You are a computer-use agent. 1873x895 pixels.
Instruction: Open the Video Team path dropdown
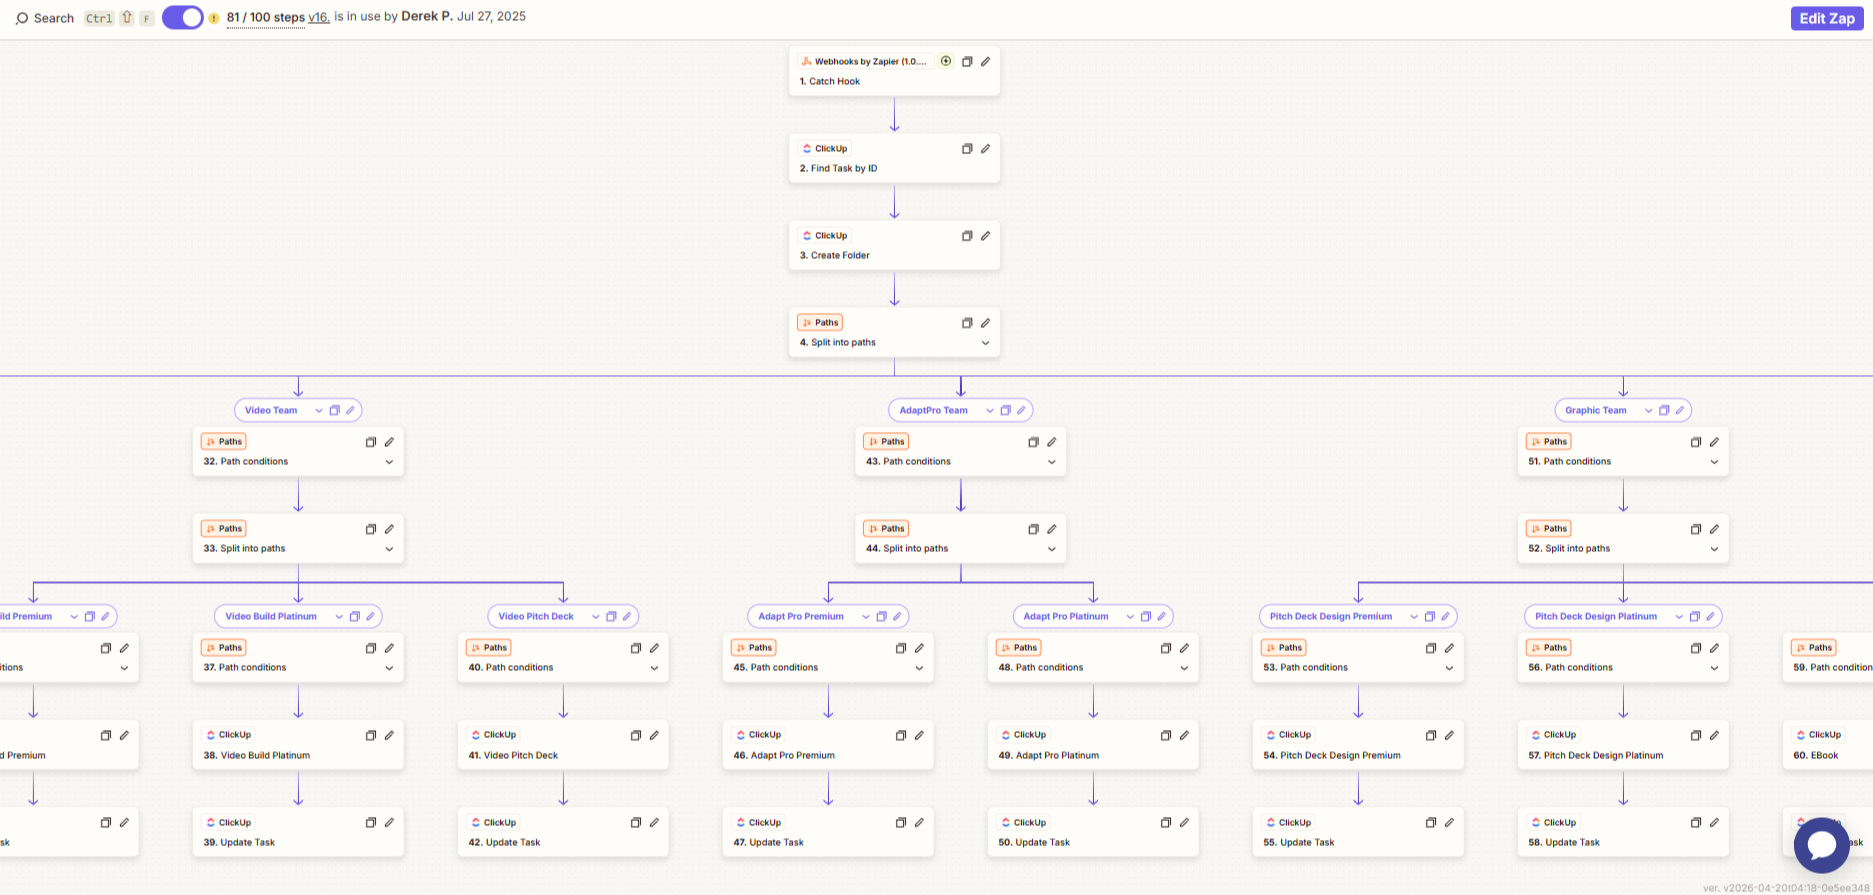click(x=319, y=410)
